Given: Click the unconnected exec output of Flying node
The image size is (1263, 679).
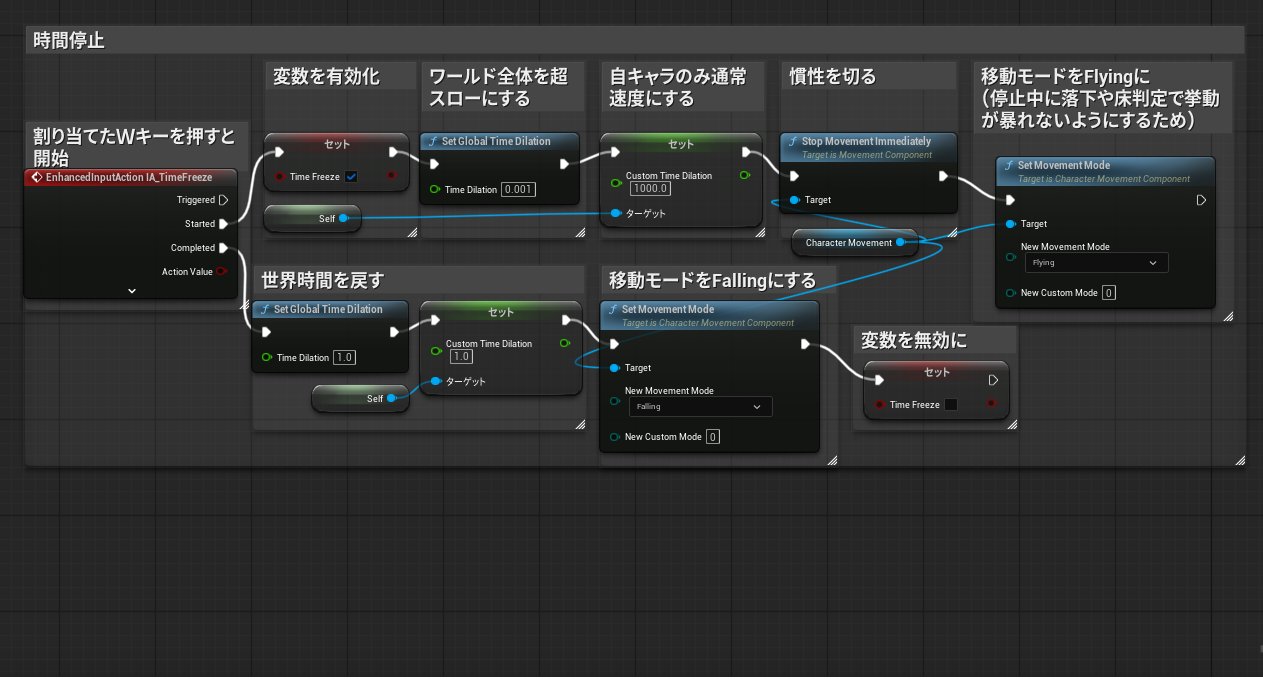Looking at the screenshot, I should (1202, 200).
